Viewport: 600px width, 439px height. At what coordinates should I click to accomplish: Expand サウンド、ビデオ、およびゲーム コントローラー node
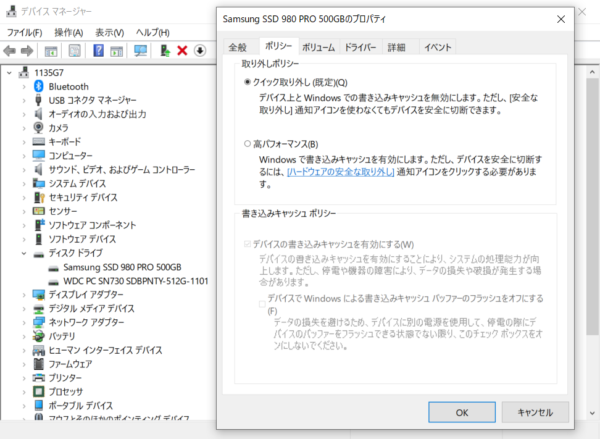click(x=24, y=170)
